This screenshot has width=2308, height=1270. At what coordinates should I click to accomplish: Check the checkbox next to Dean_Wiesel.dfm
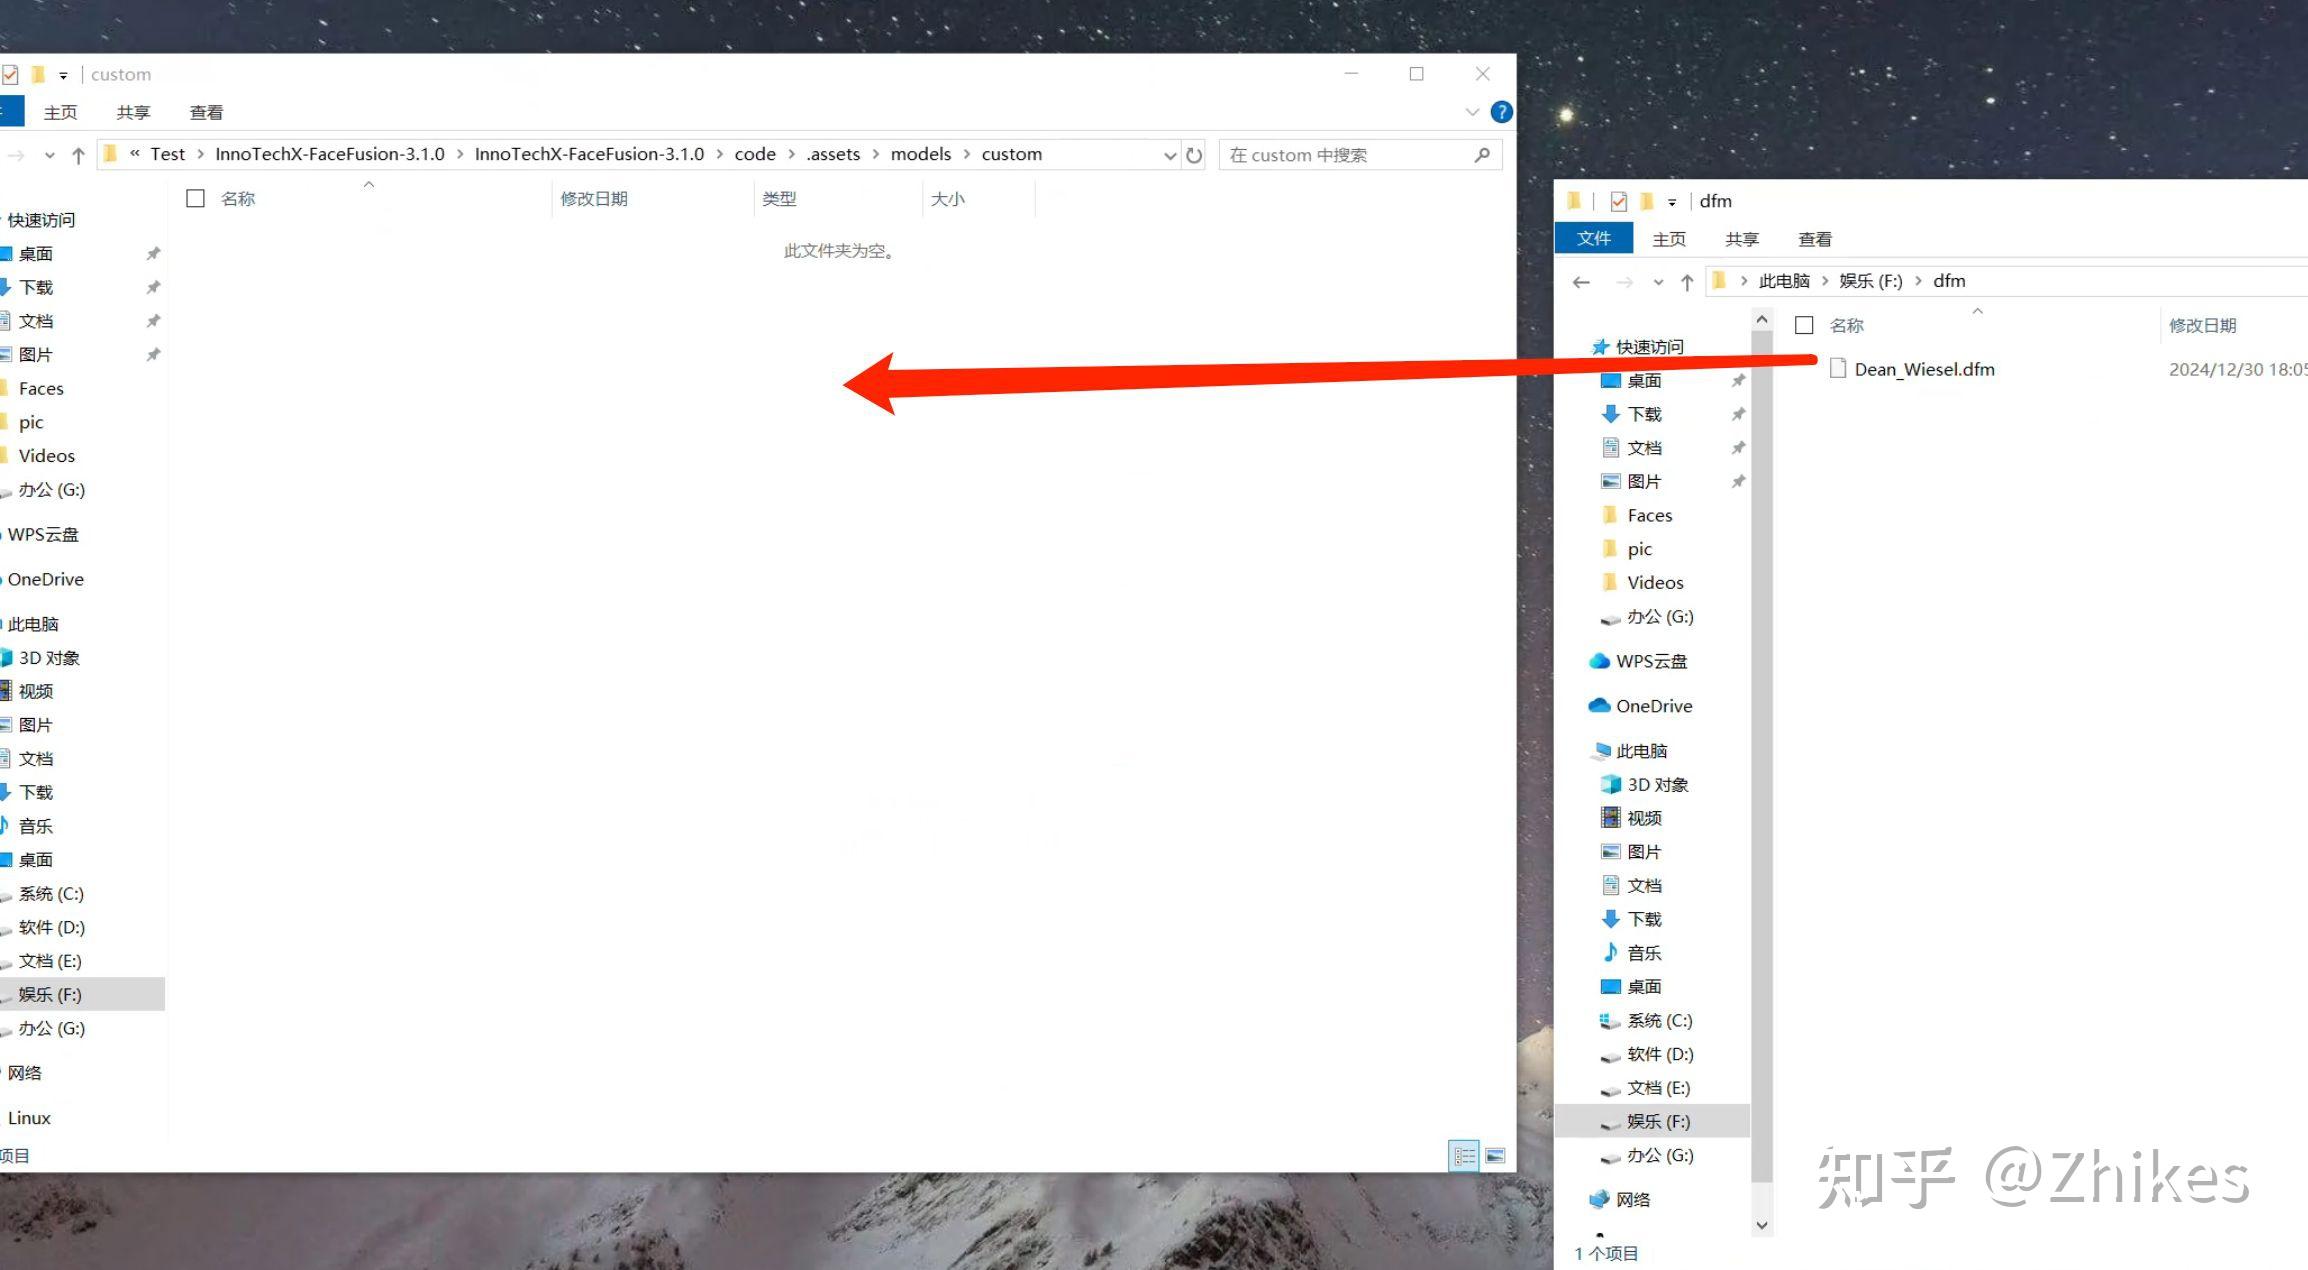1806,368
